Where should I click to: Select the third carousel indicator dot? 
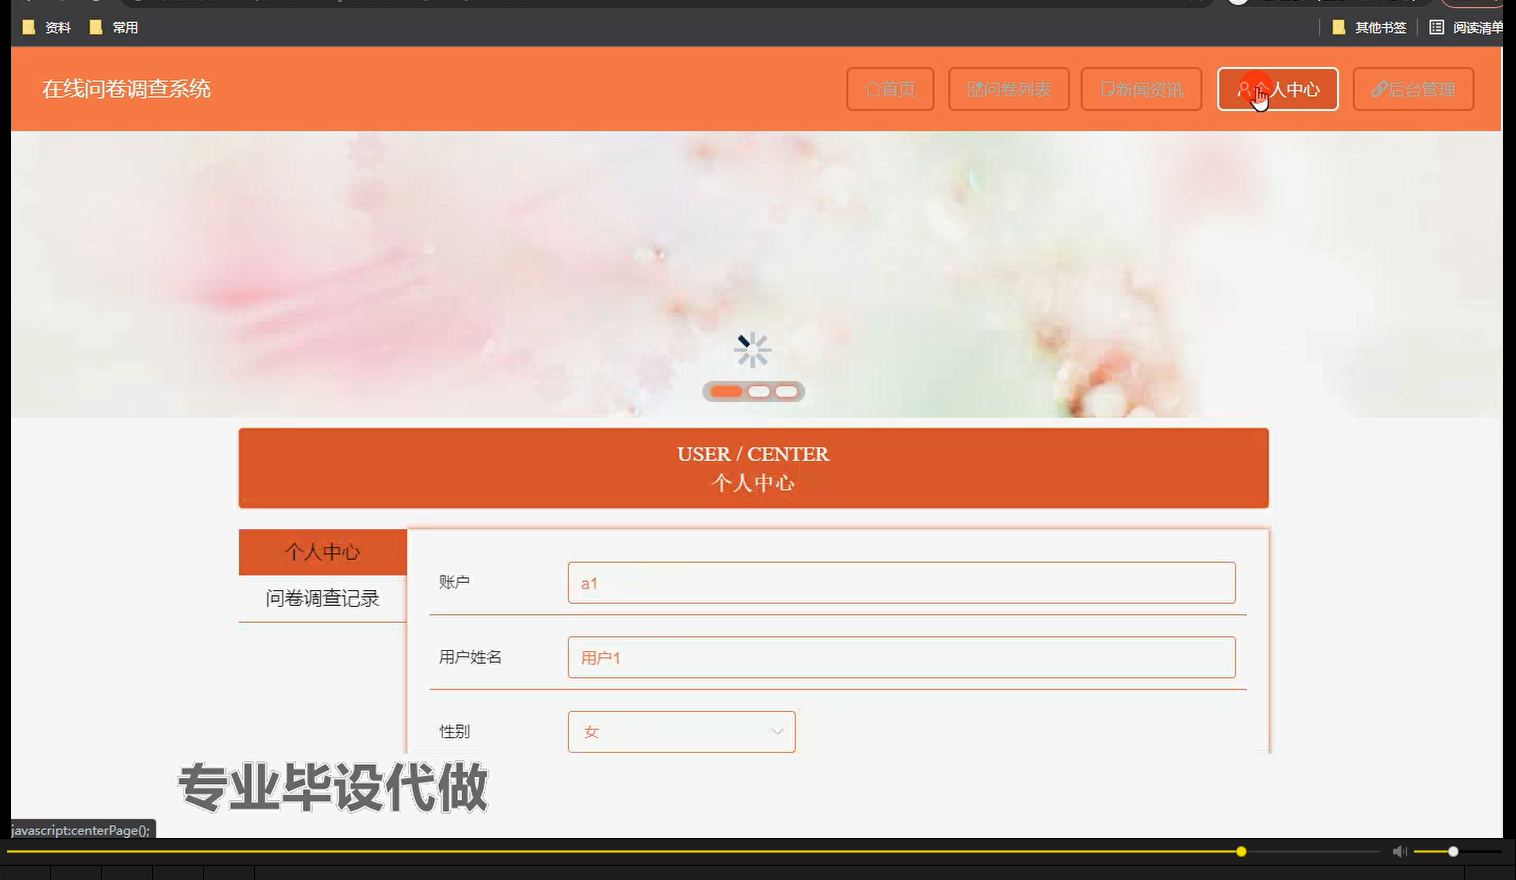point(786,392)
